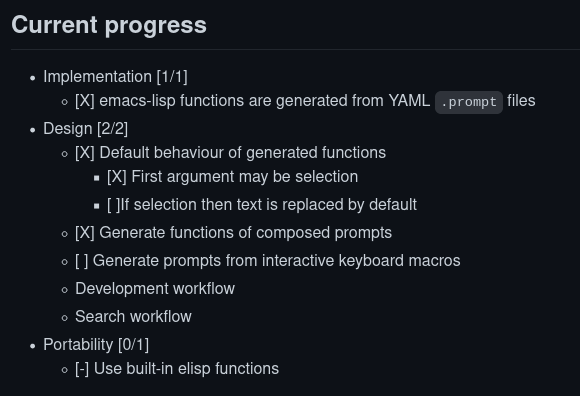Viewport: 580px width, 396px height.
Task: Click the .prompt inline code badge
Action: [x=469, y=102]
